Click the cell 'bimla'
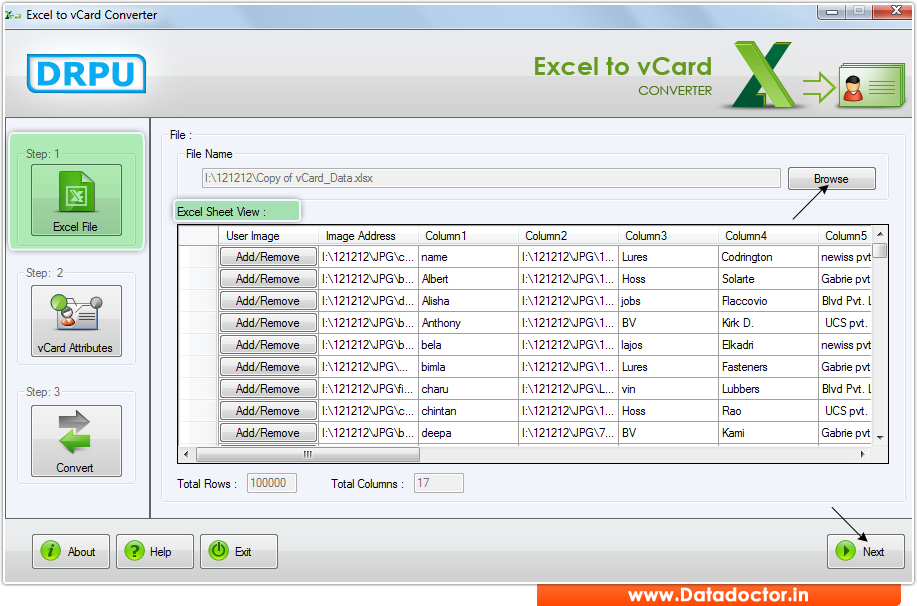Viewport: 917px width, 606px height. (x=468, y=367)
